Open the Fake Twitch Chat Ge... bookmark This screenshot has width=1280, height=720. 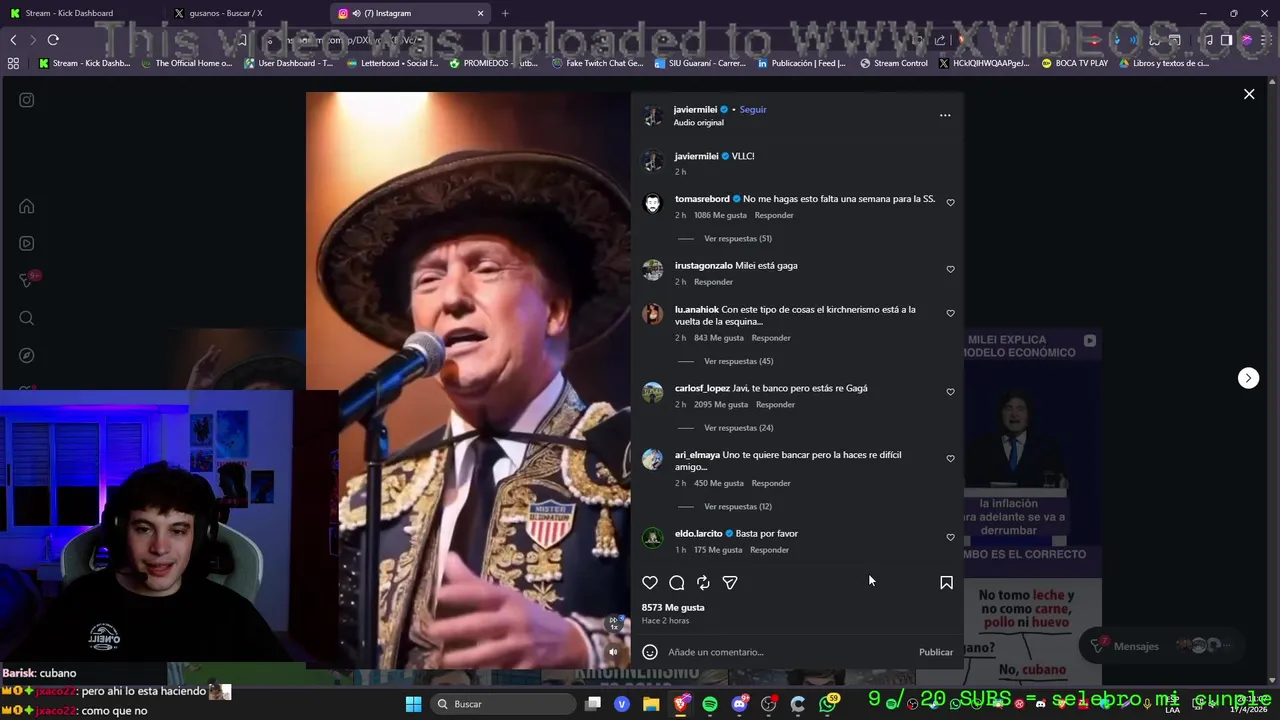[597, 63]
